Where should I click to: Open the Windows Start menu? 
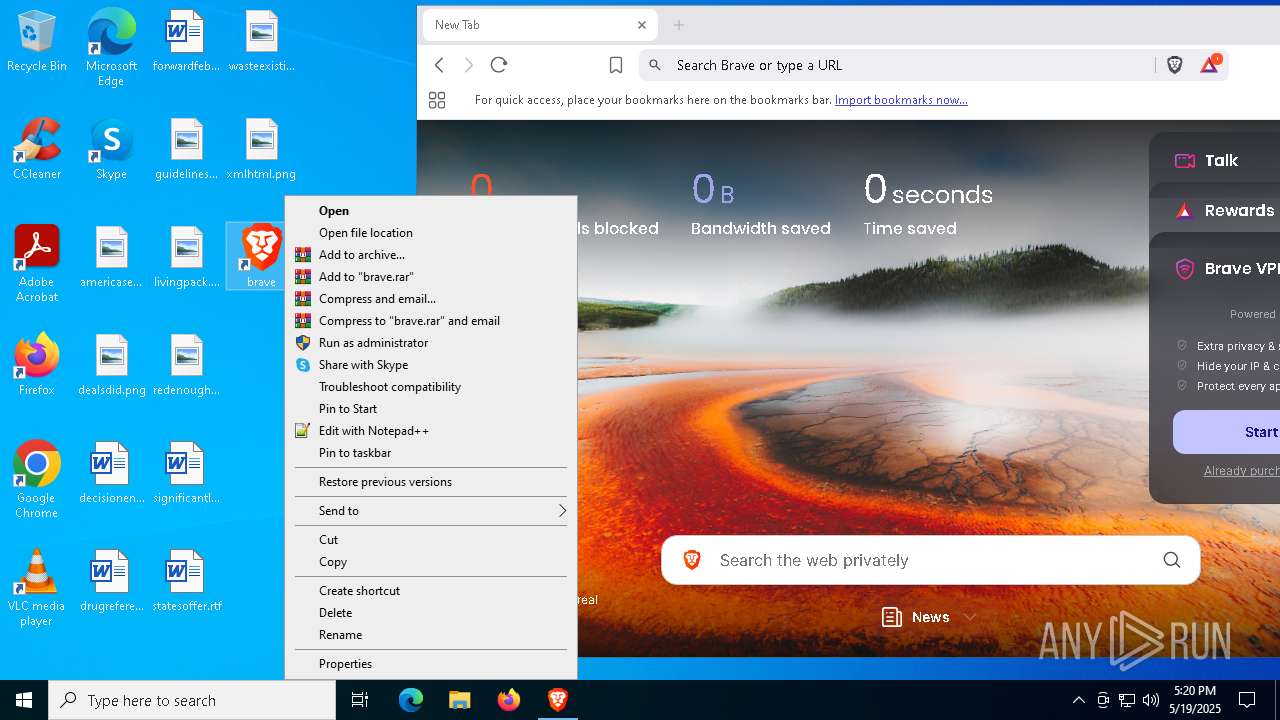click(24, 700)
